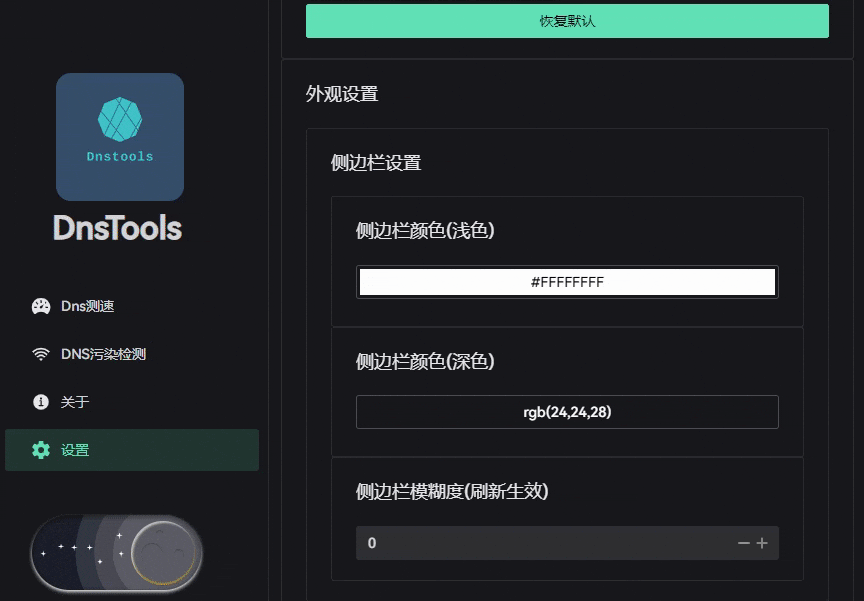Click − to decrease sidebar blur
This screenshot has height=601, width=864.
tap(742, 543)
